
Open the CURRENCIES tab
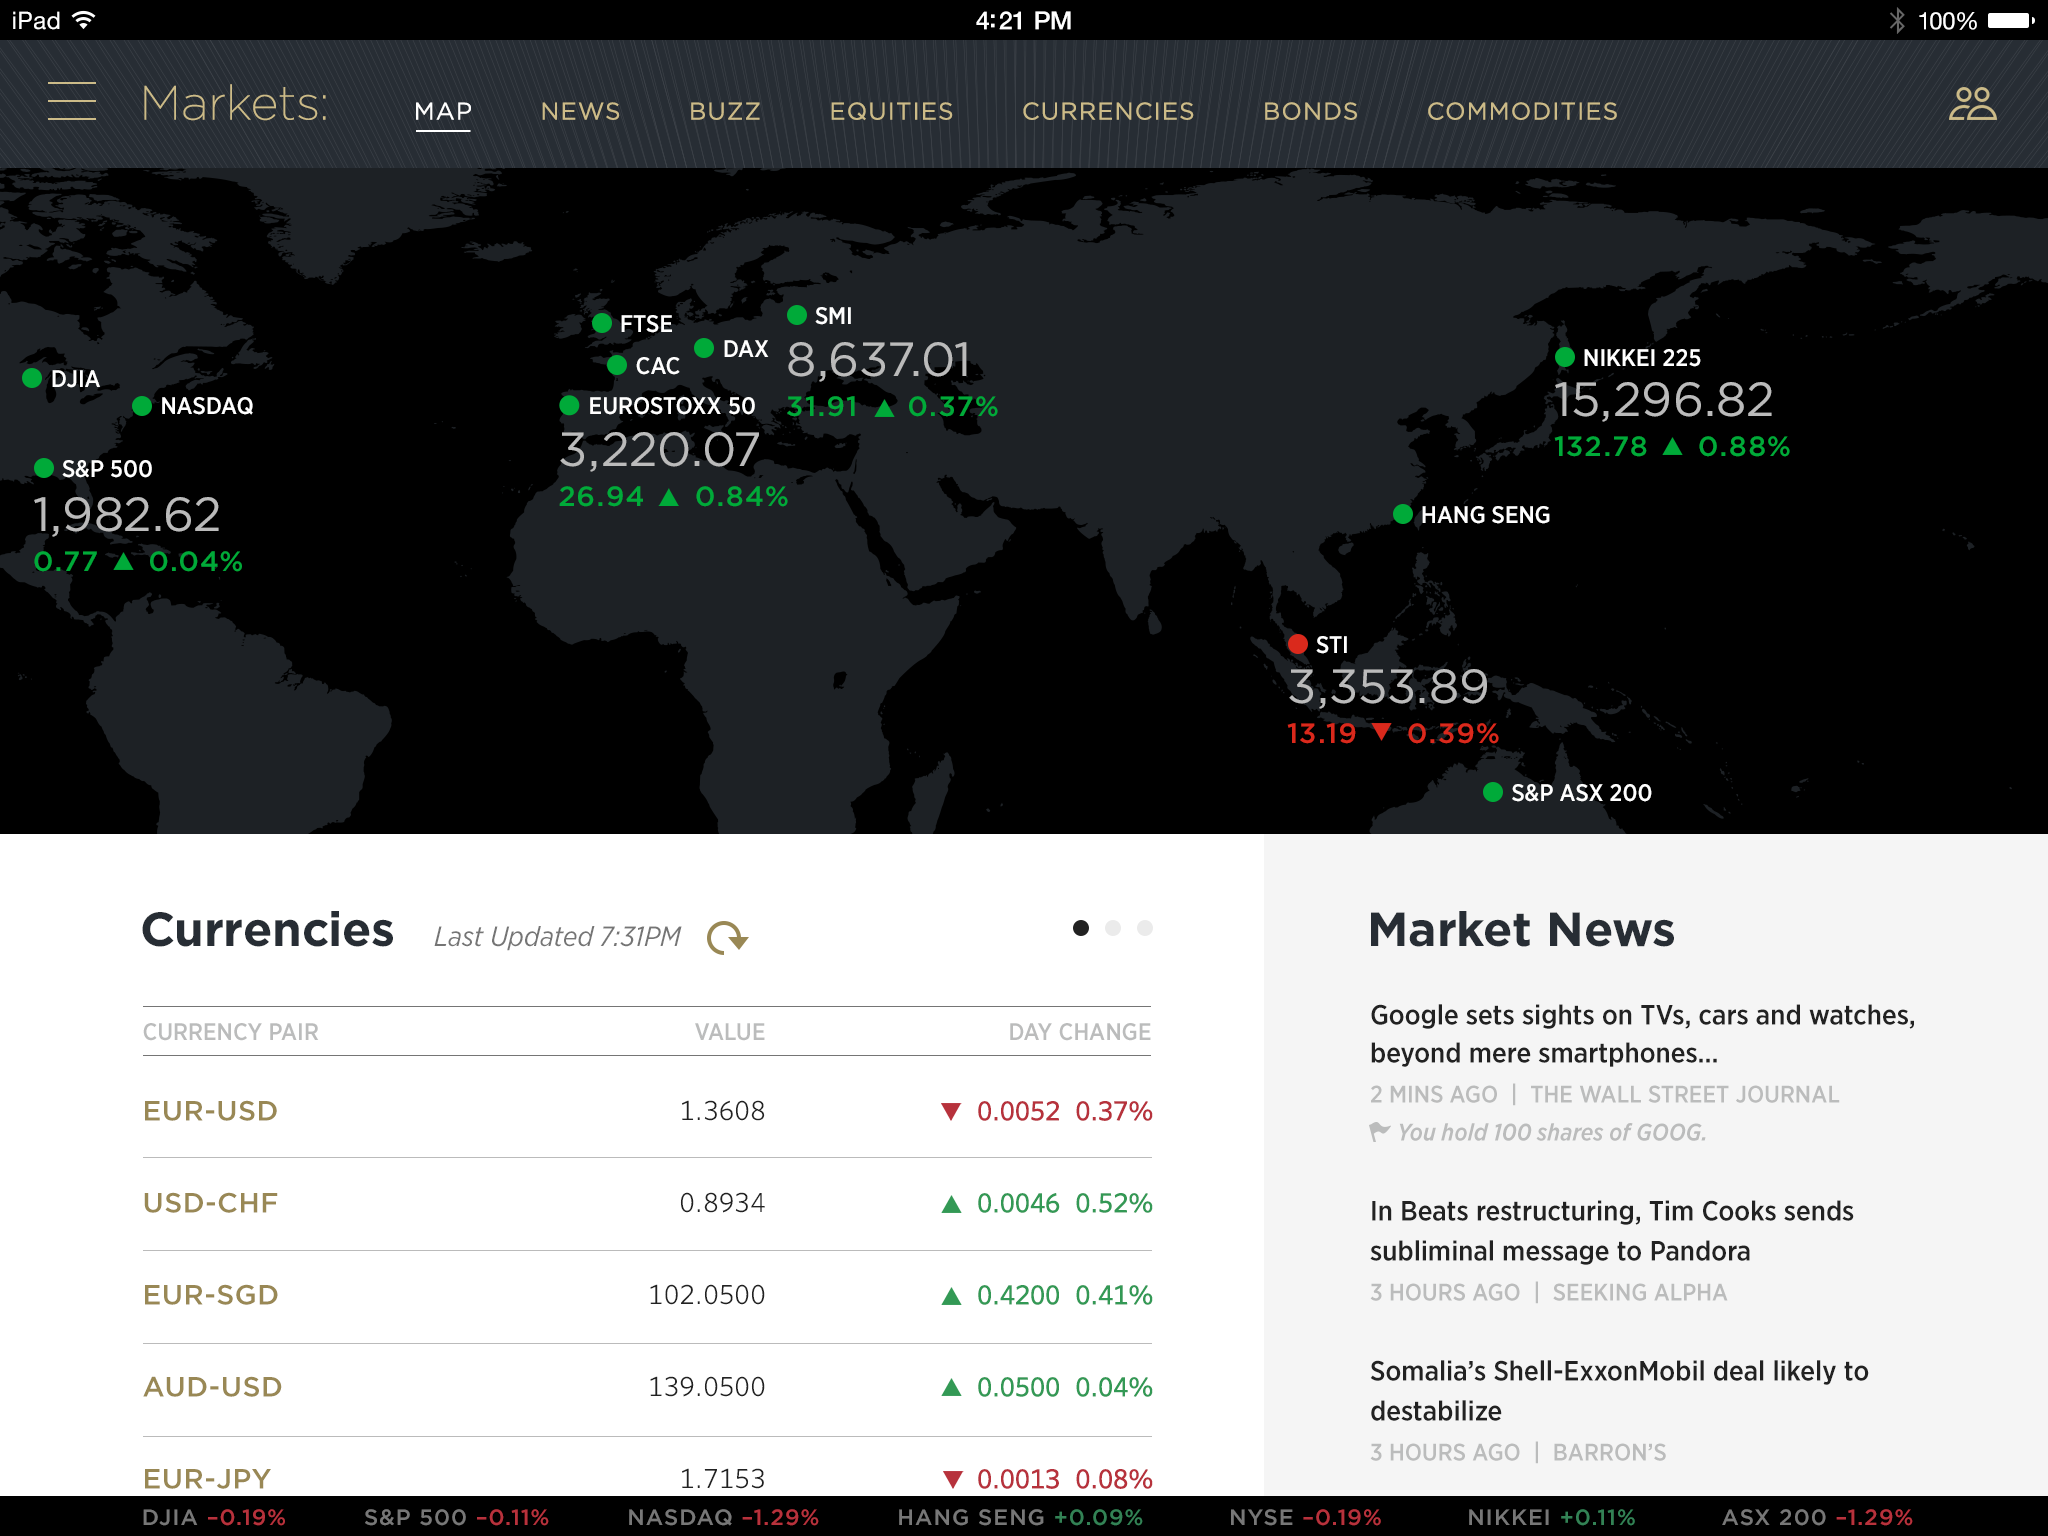coord(1107,111)
